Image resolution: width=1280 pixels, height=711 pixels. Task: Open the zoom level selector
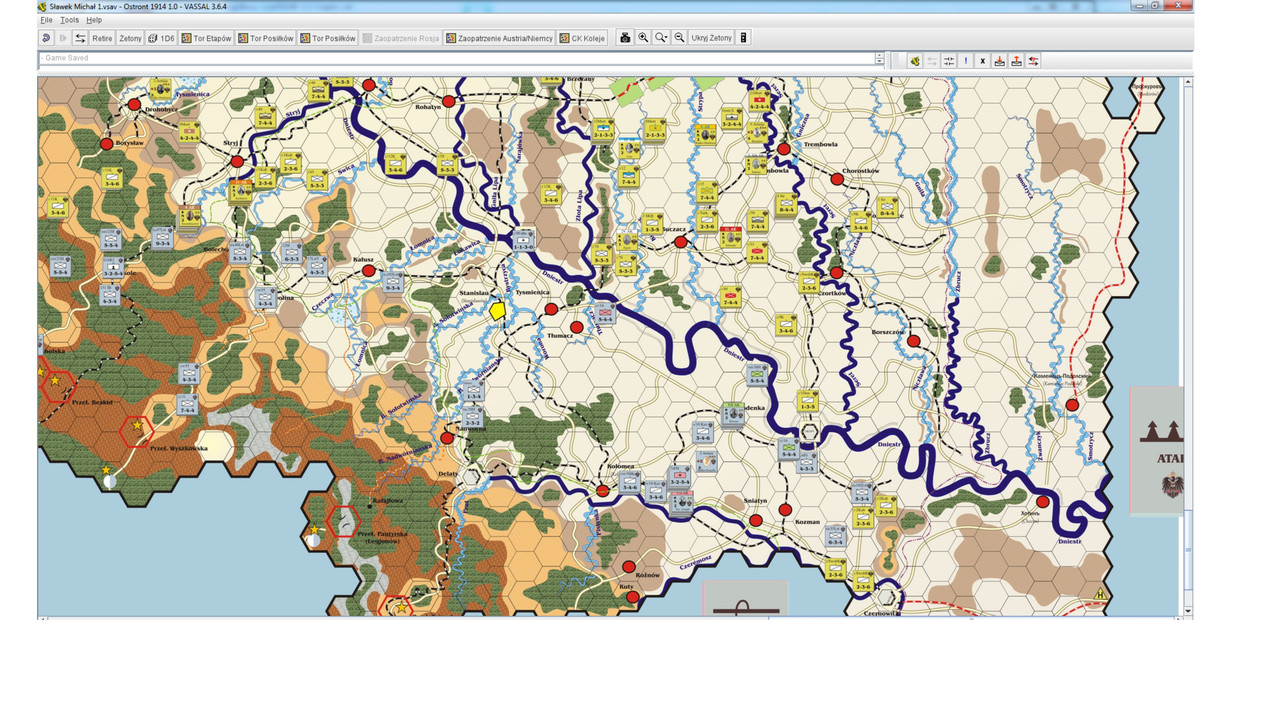point(661,38)
